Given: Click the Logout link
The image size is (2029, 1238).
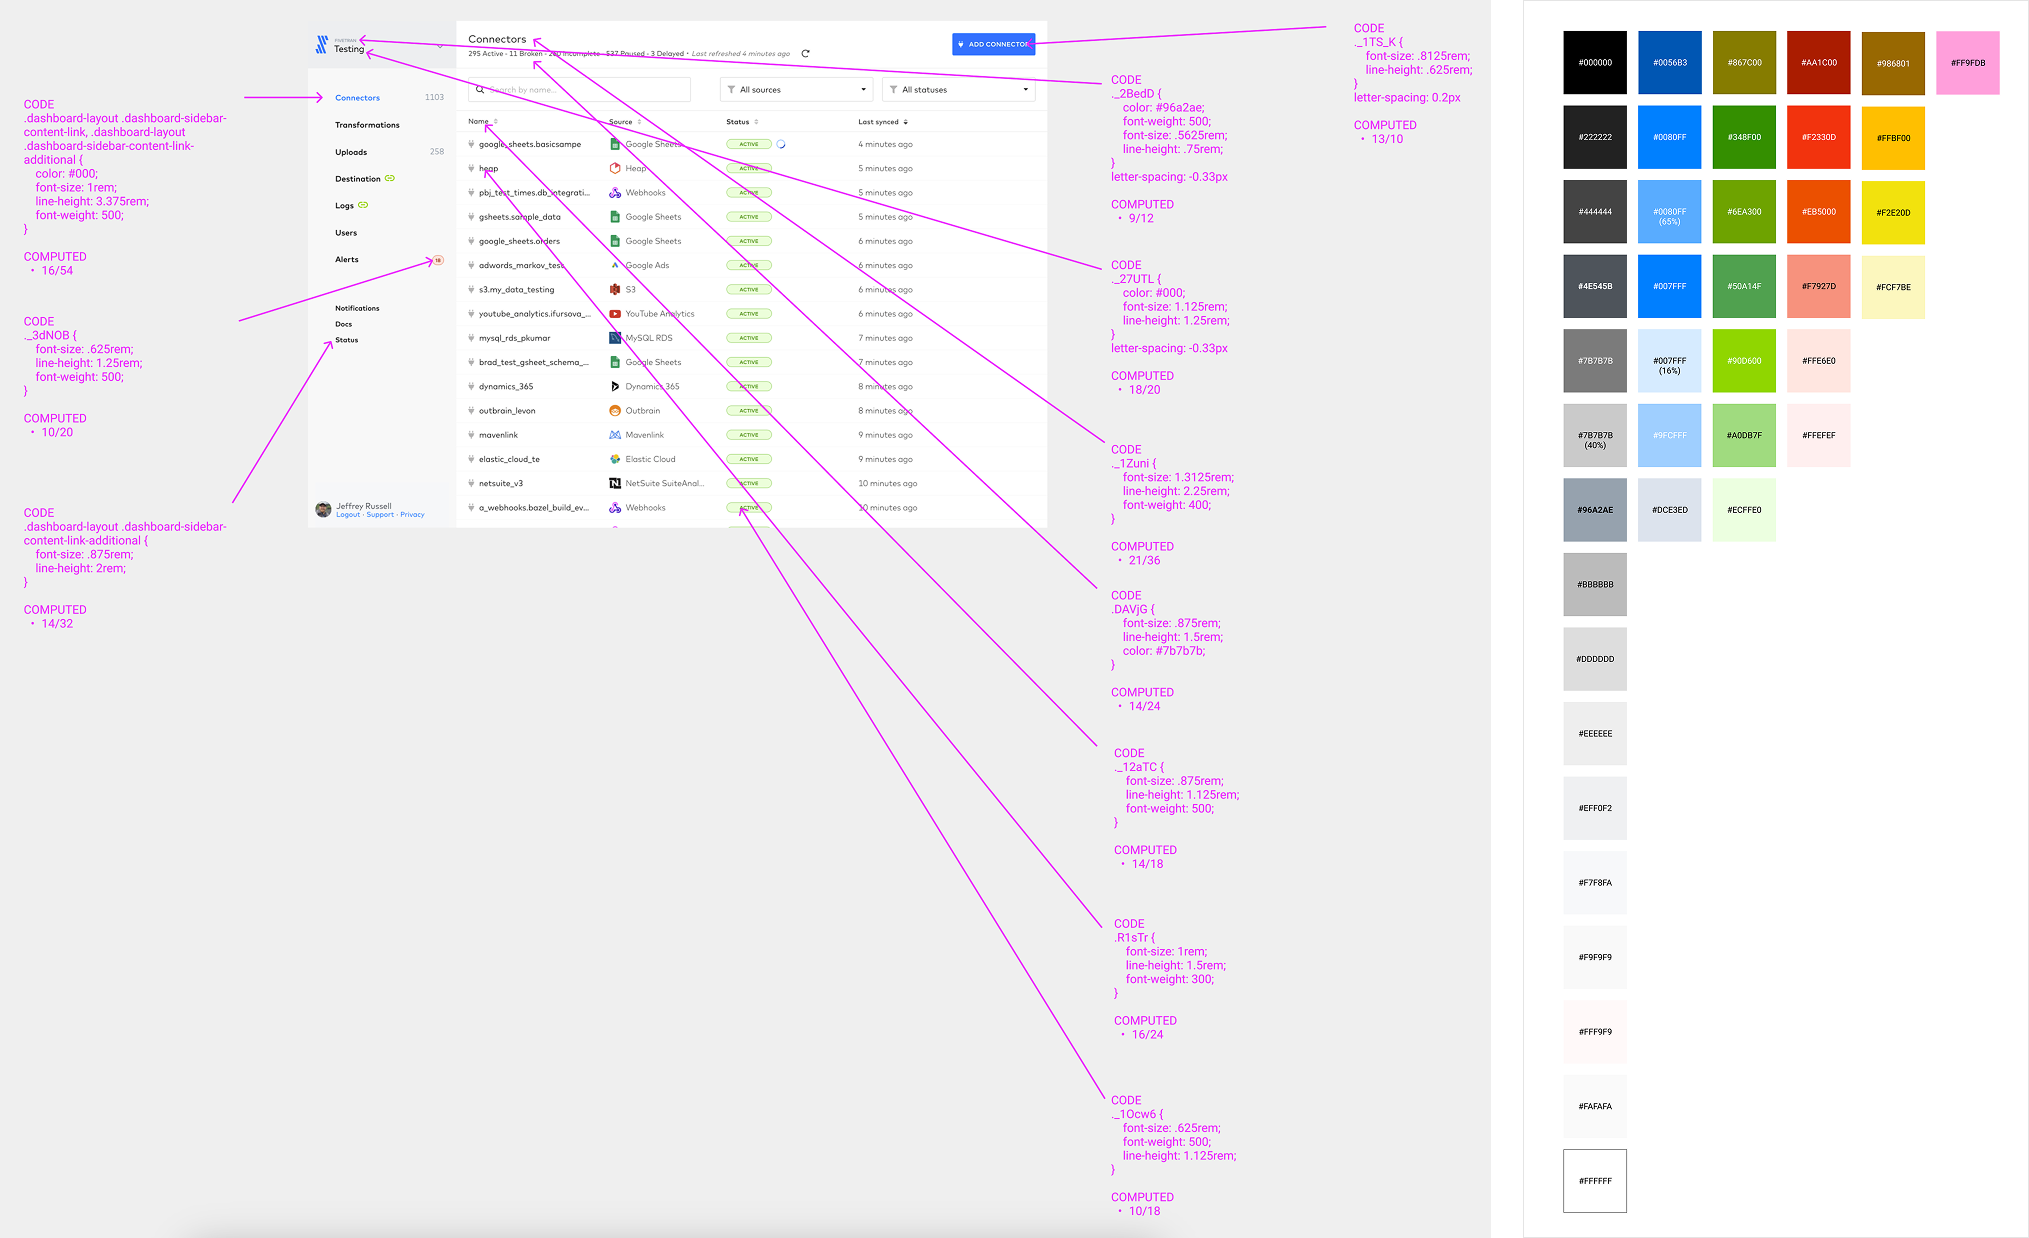Looking at the screenshot, I should (348, 515).
